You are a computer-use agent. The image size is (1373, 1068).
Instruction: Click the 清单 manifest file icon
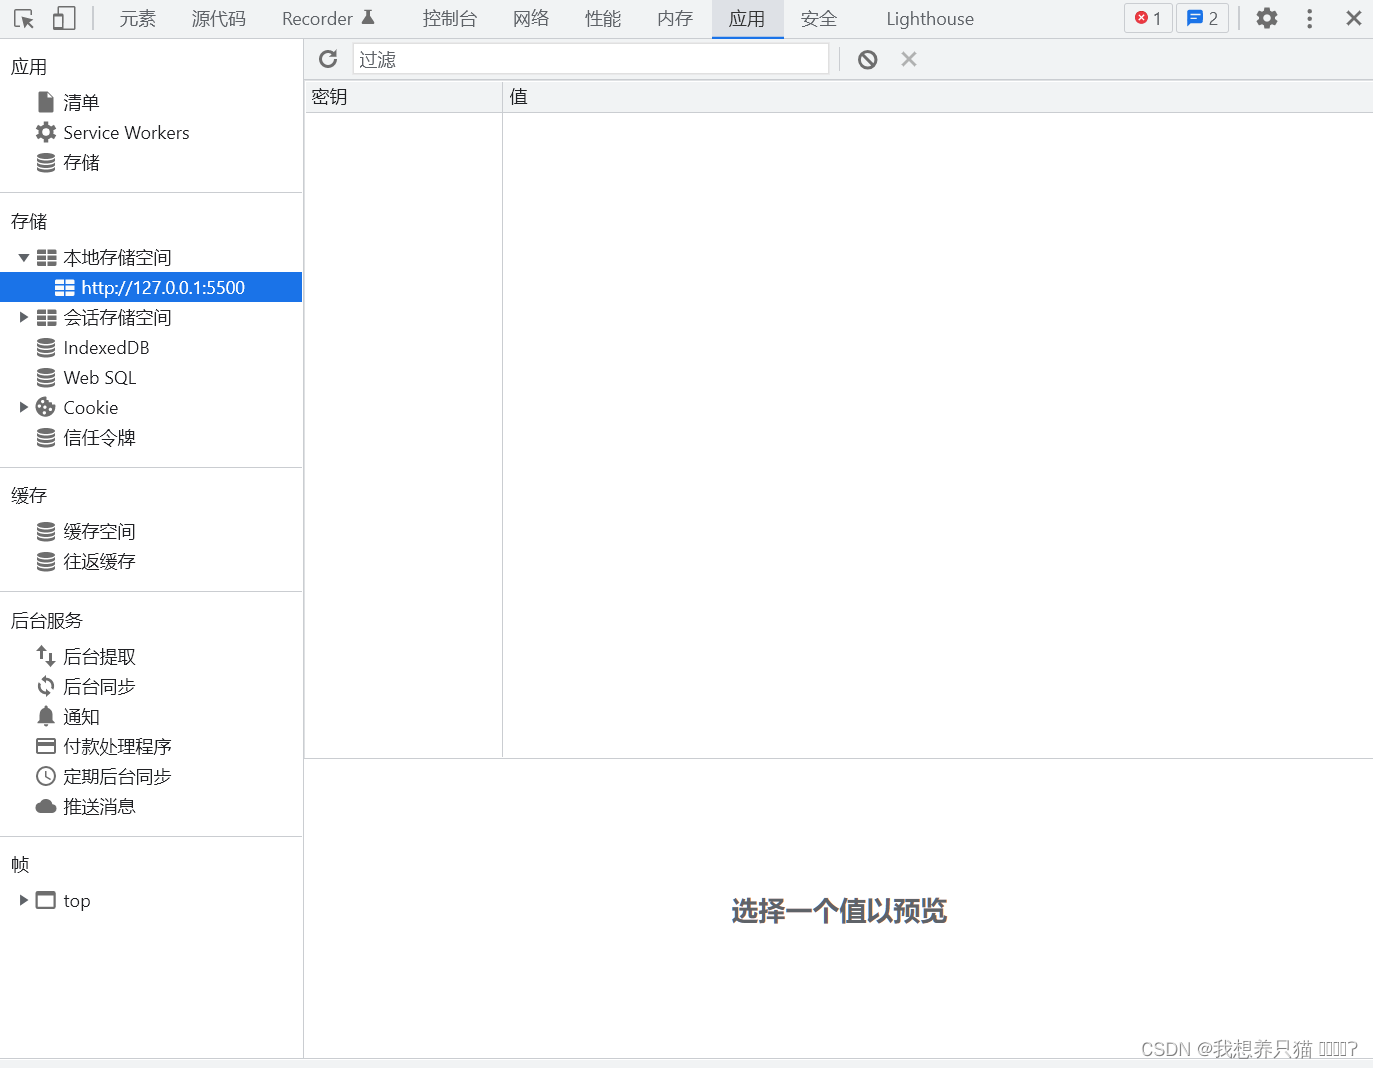tap(46, 102)
